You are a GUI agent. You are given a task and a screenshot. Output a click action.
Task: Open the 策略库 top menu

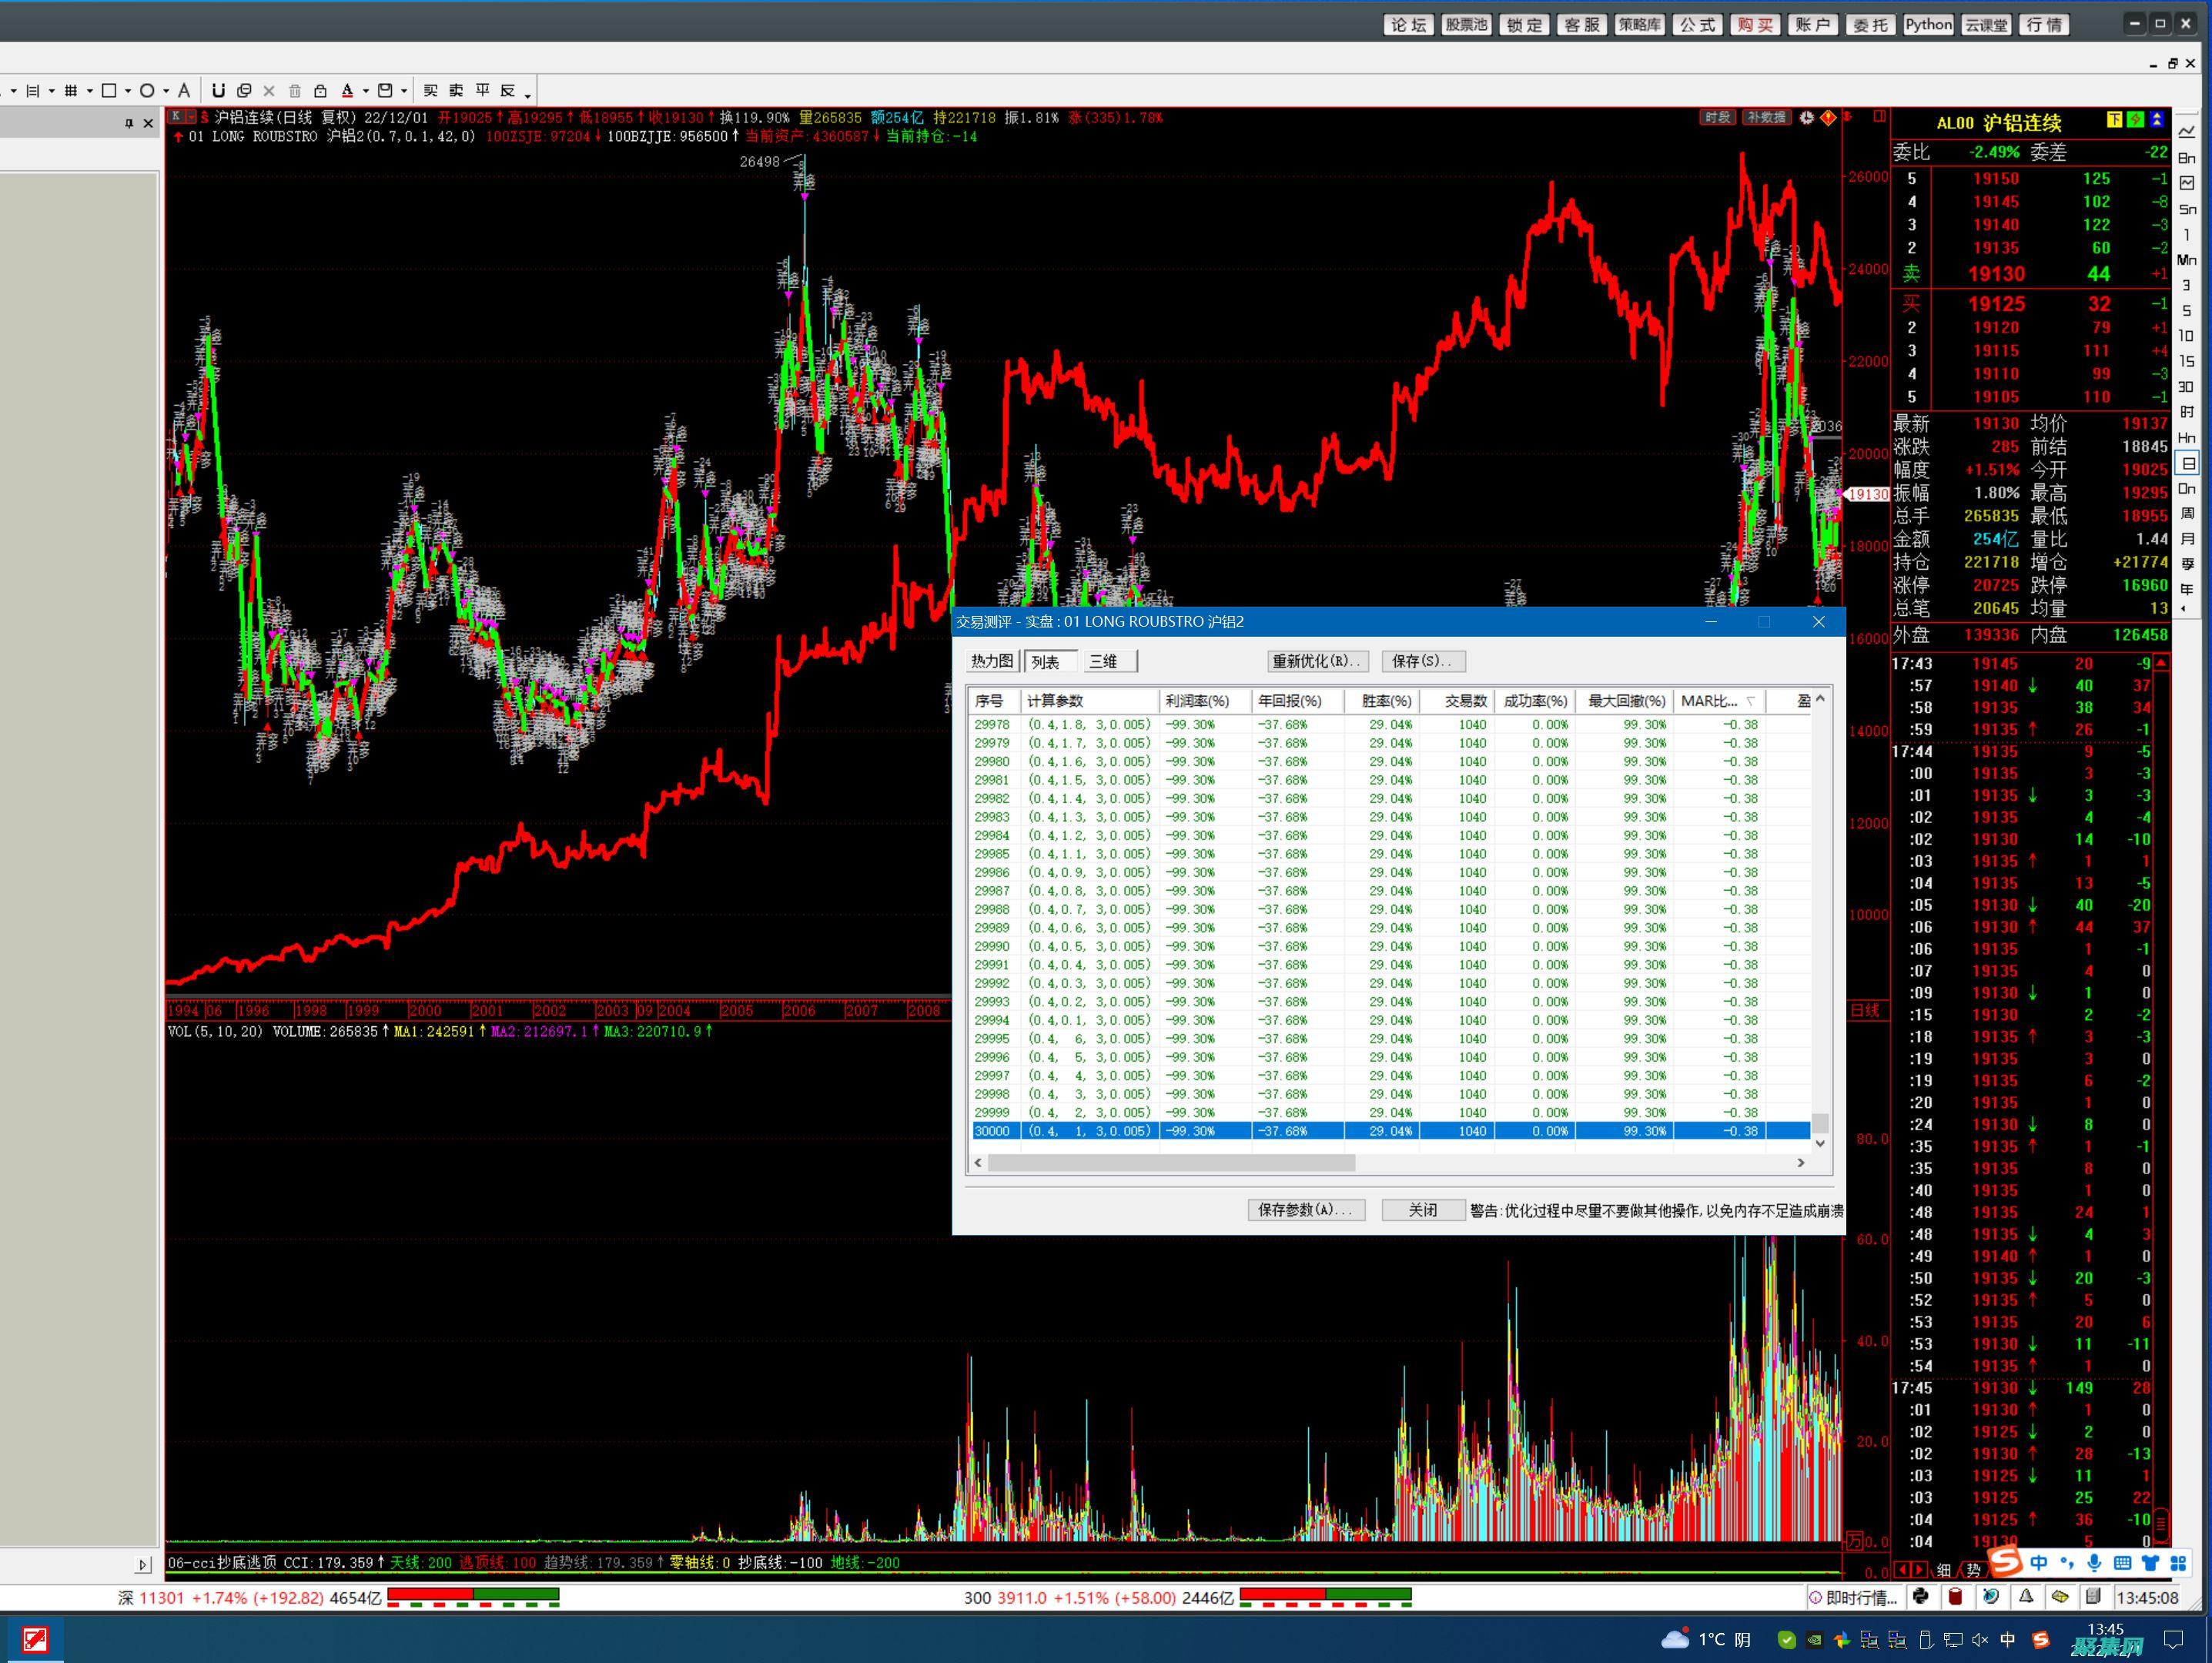tap(1639, 25)
